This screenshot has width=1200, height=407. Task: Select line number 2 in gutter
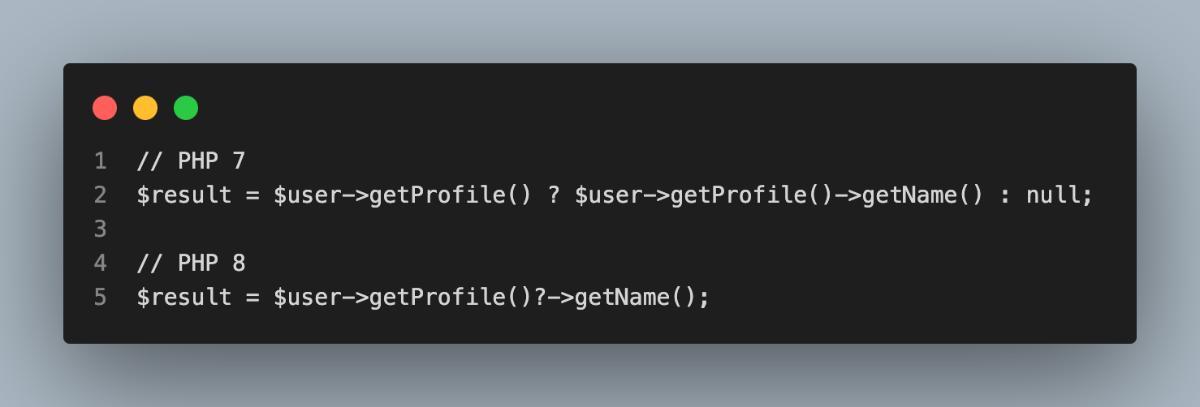click(100, 195)
